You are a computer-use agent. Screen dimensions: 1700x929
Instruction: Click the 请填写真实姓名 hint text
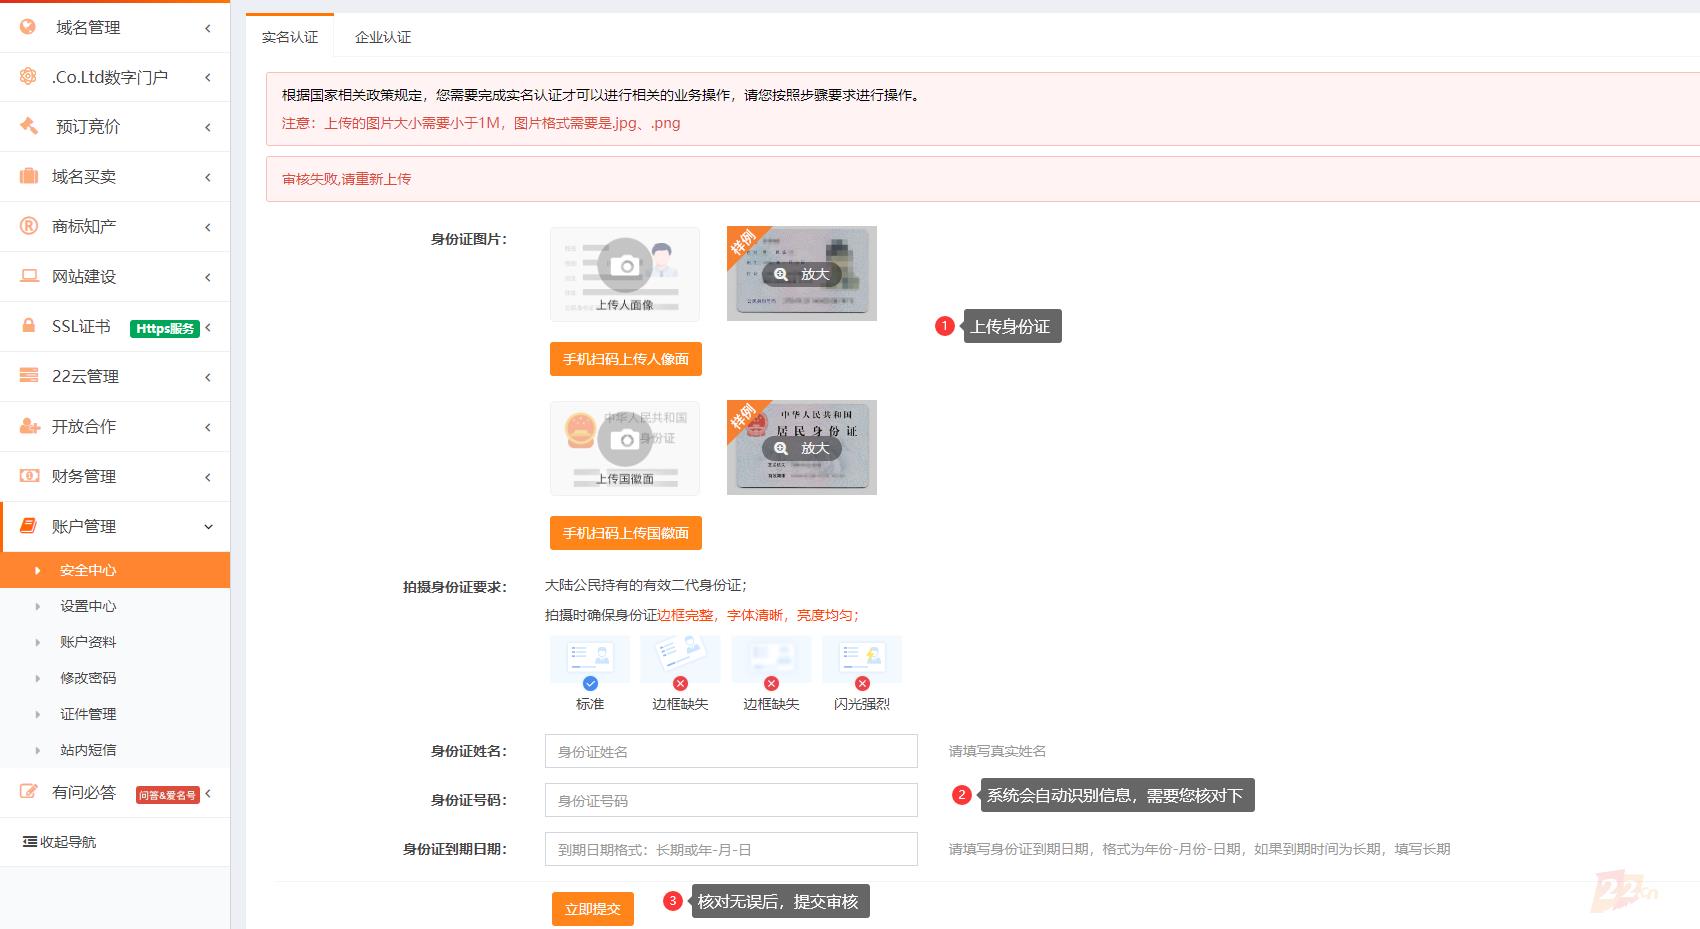[997, 751]
